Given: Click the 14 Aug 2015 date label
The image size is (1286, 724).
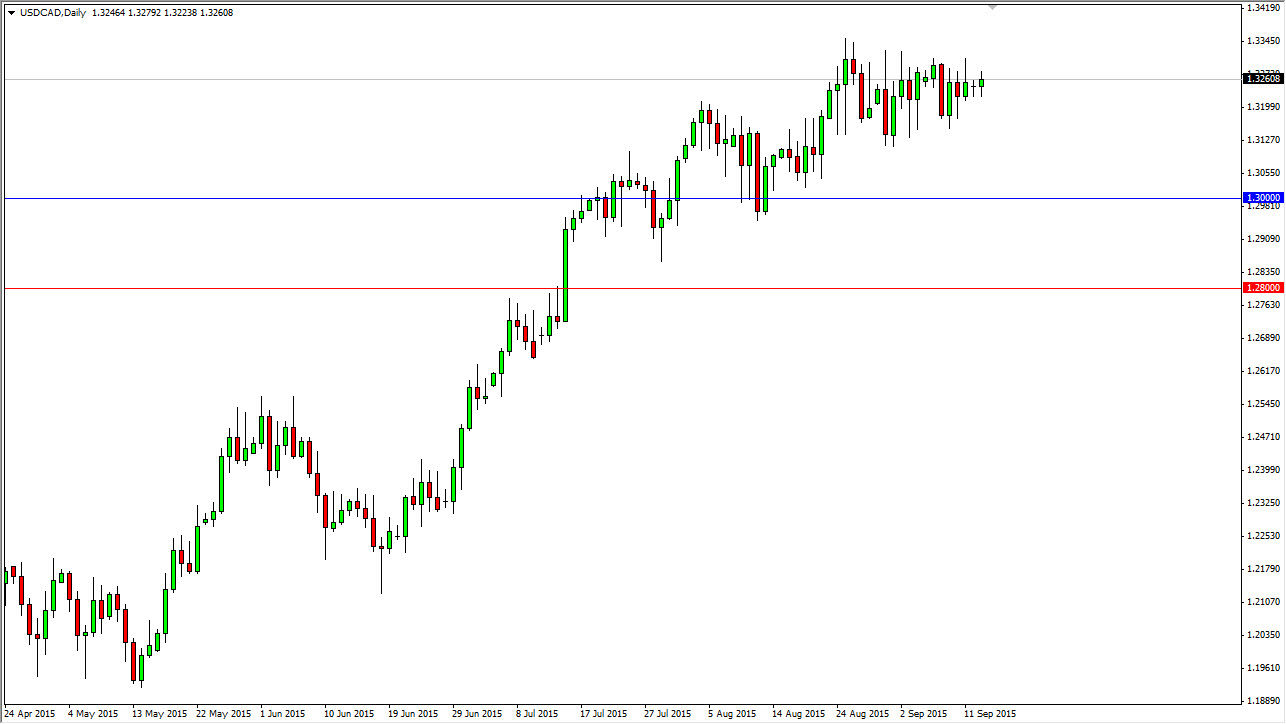Looking at the screenshot, I should tap(799, 714).
